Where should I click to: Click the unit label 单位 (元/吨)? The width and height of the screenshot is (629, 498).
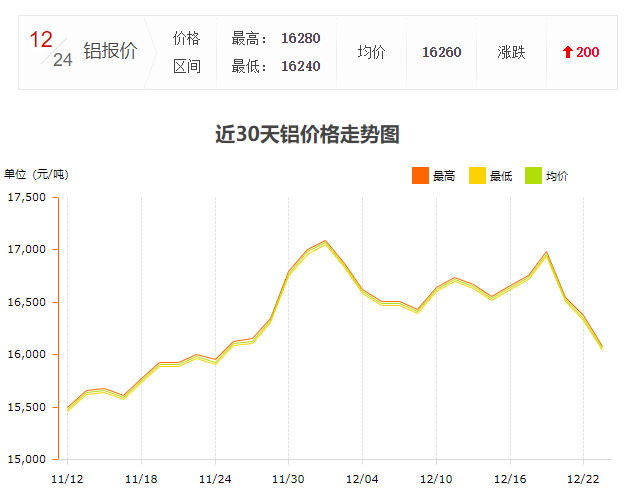[37, 174]
